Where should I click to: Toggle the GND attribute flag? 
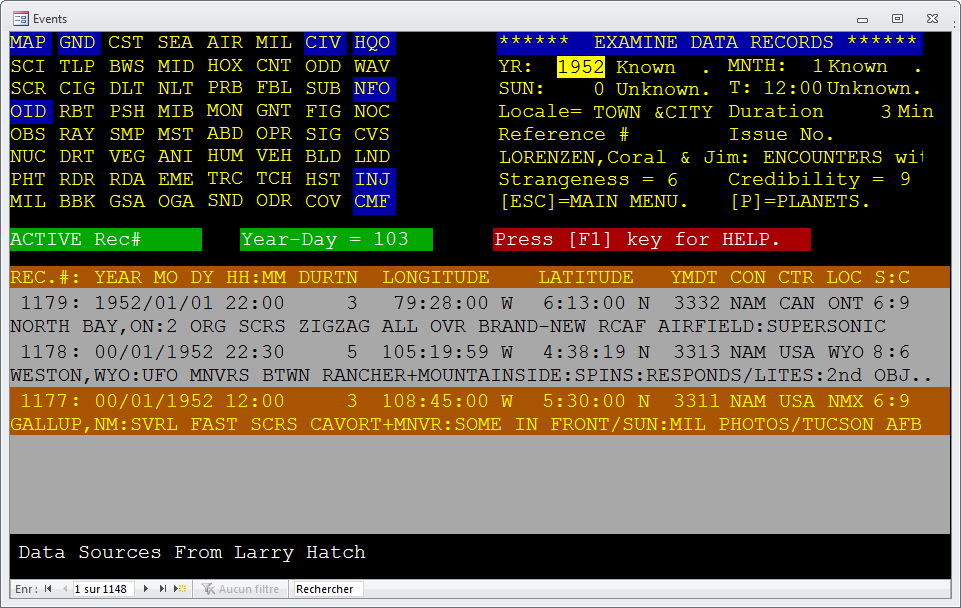tap(77, 43)
